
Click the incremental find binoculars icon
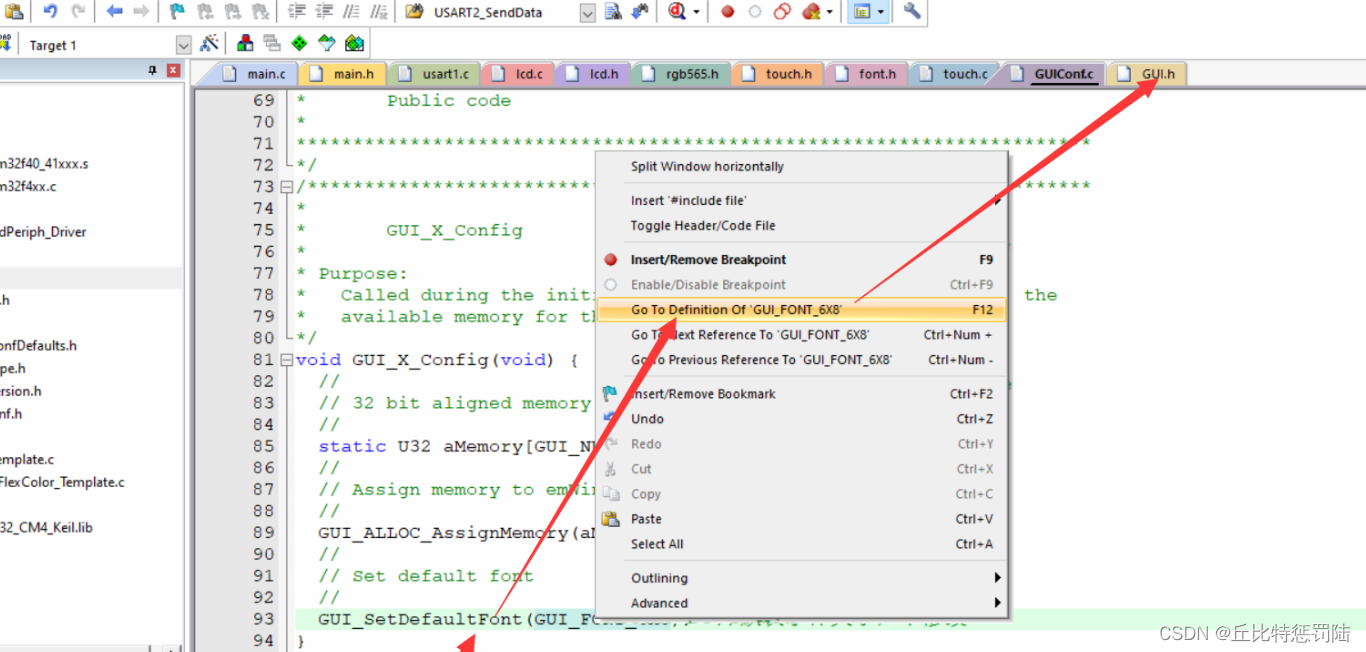[x=640, y=11]
